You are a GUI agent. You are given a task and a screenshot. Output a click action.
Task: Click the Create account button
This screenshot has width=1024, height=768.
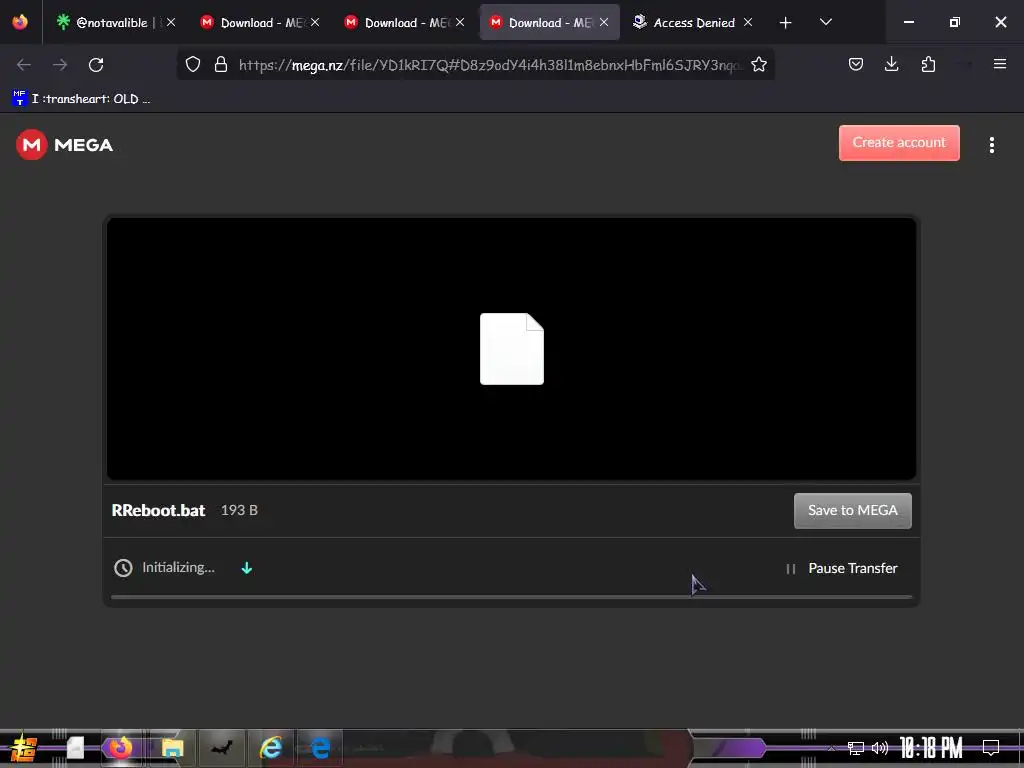[899, 142]
